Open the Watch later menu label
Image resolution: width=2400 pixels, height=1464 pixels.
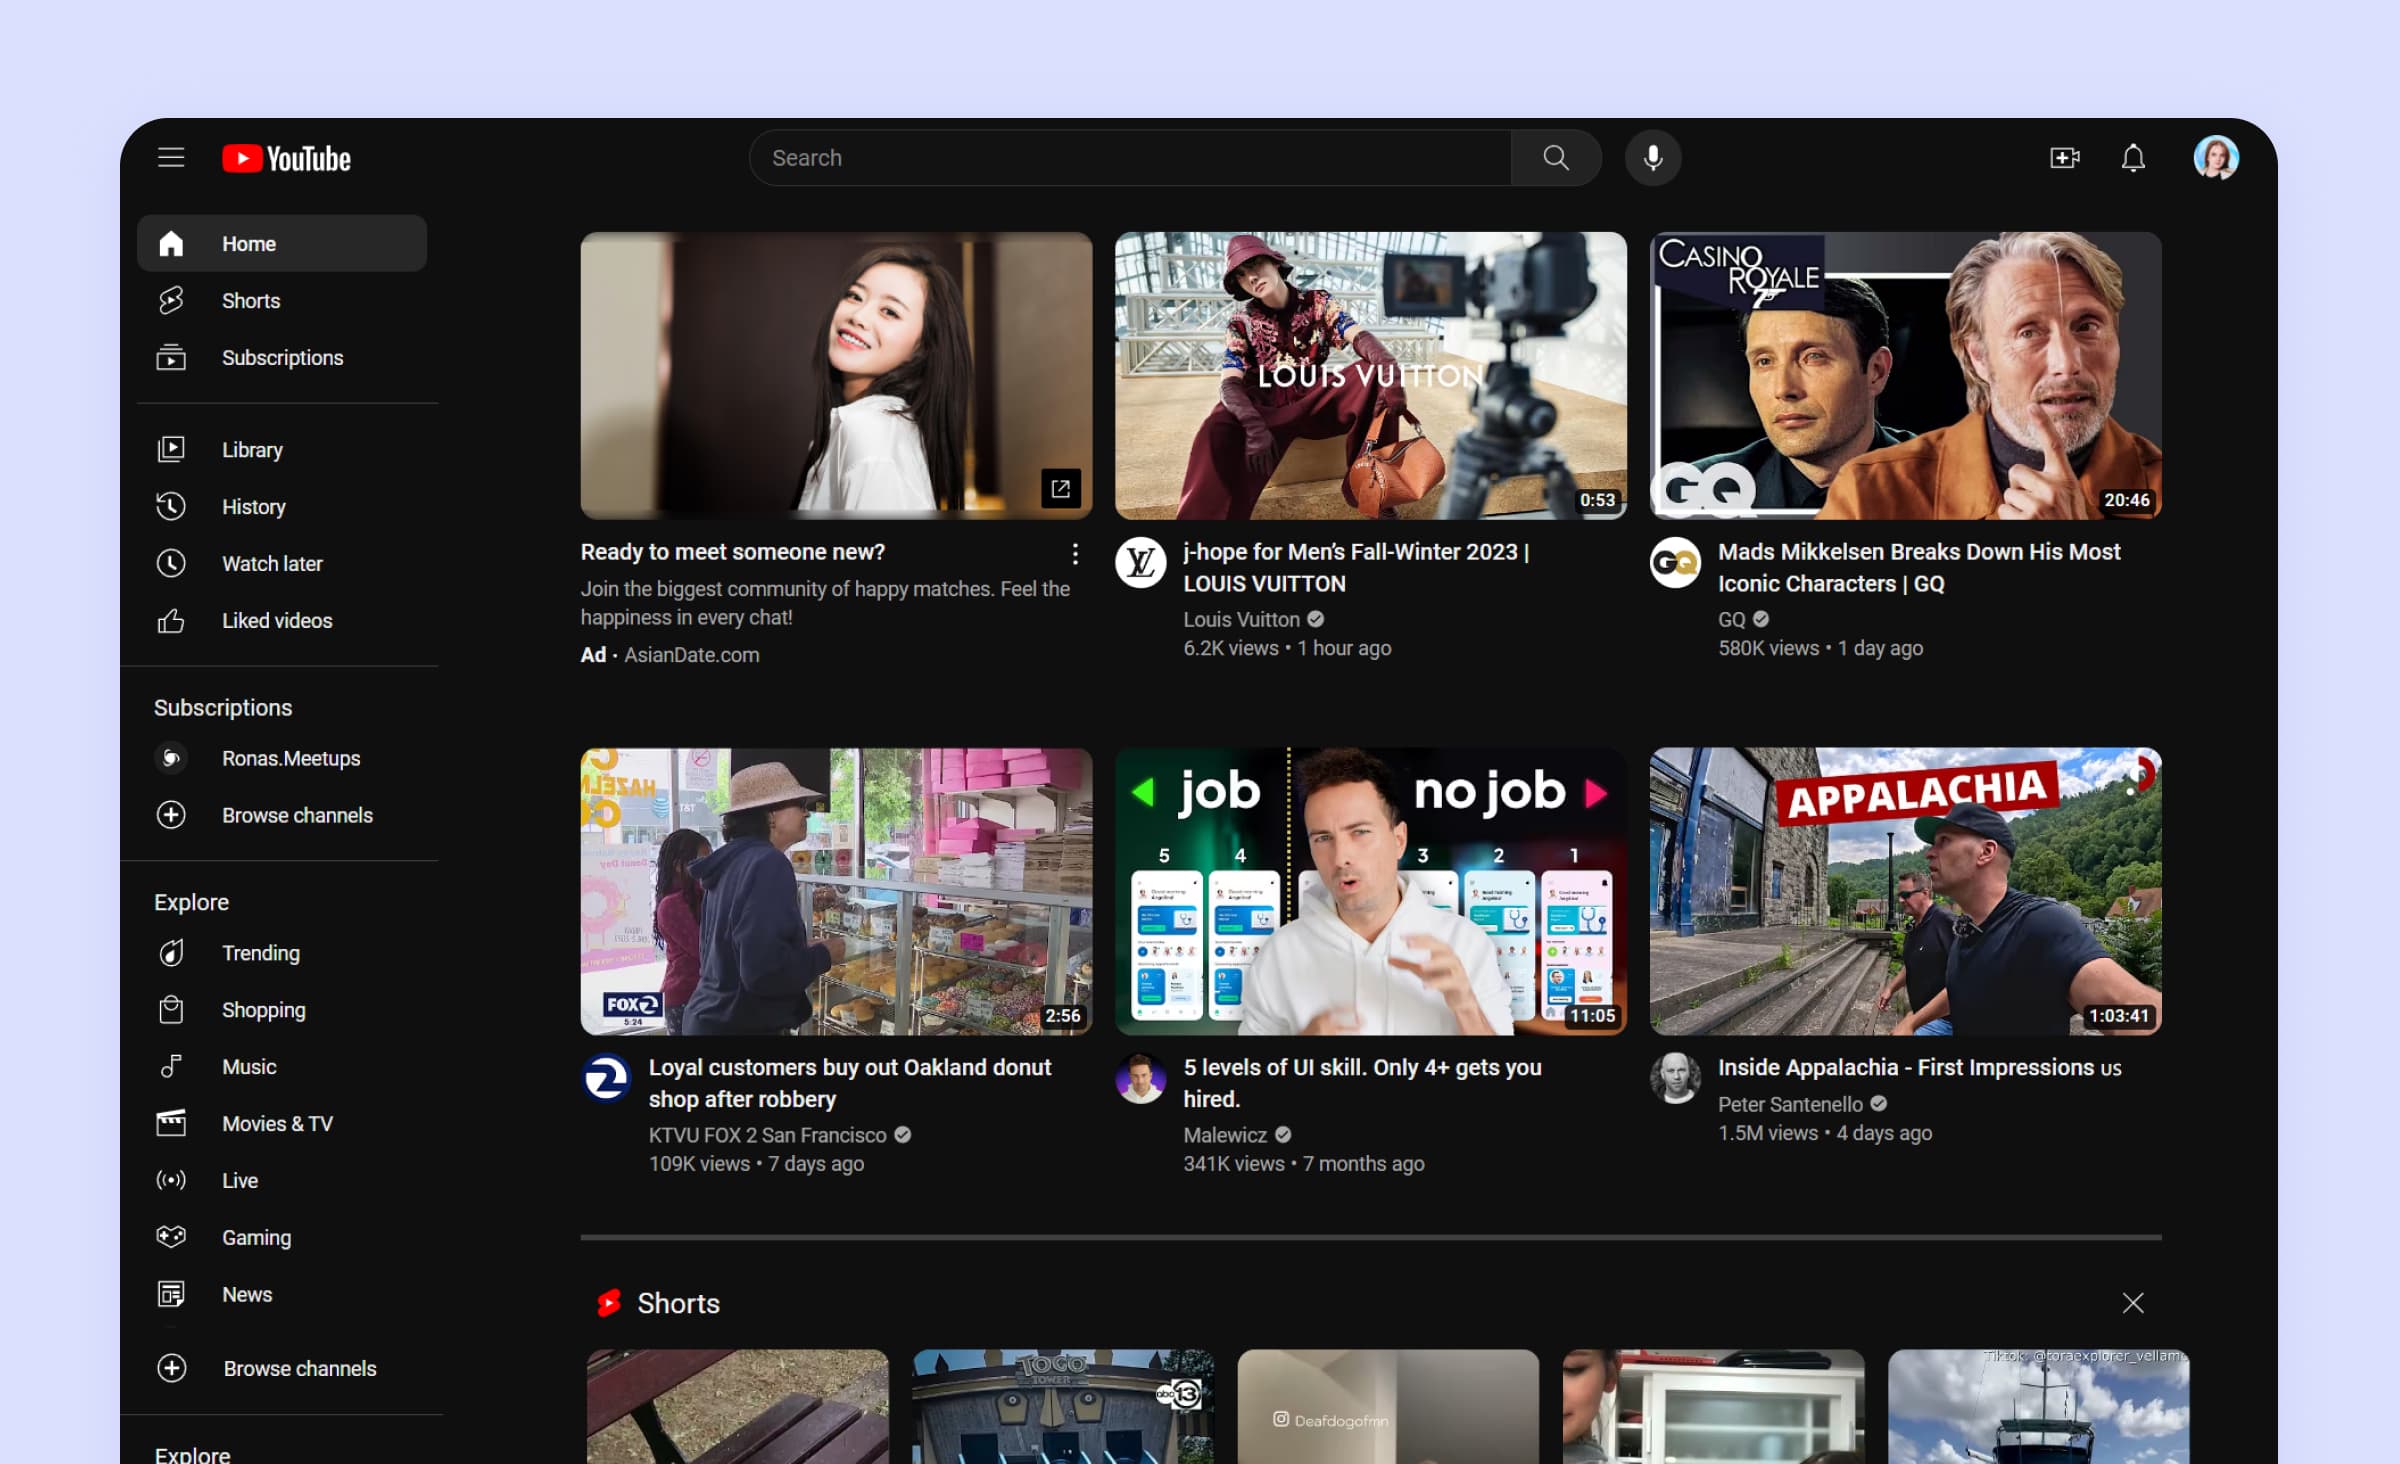[273, 563]
